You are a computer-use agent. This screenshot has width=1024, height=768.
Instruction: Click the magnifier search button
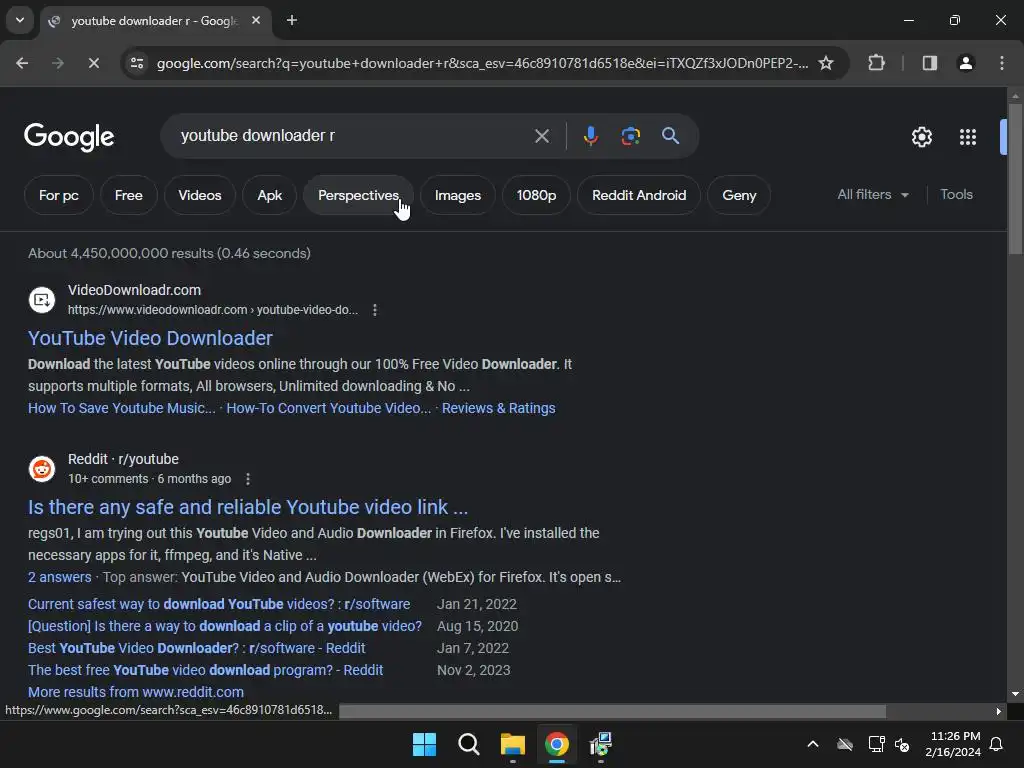click(x=670, y=136)
